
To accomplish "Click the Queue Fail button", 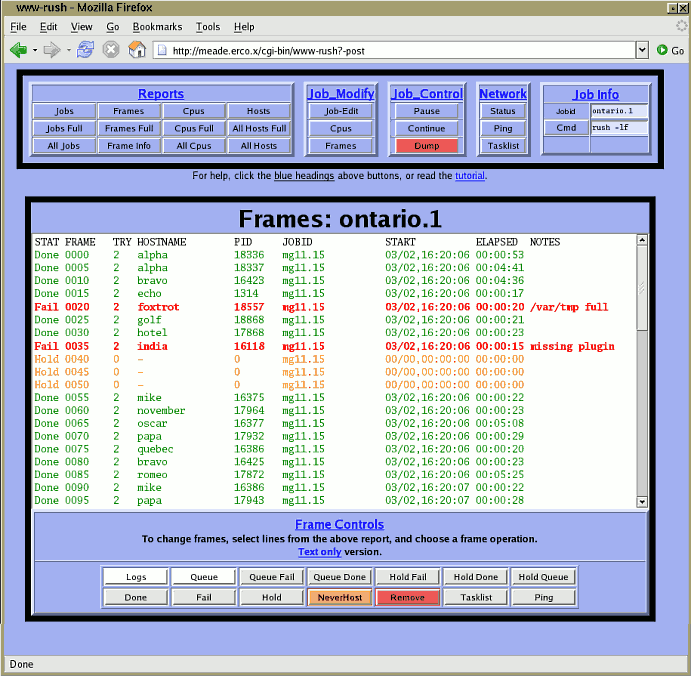I will tap(271, 577).
